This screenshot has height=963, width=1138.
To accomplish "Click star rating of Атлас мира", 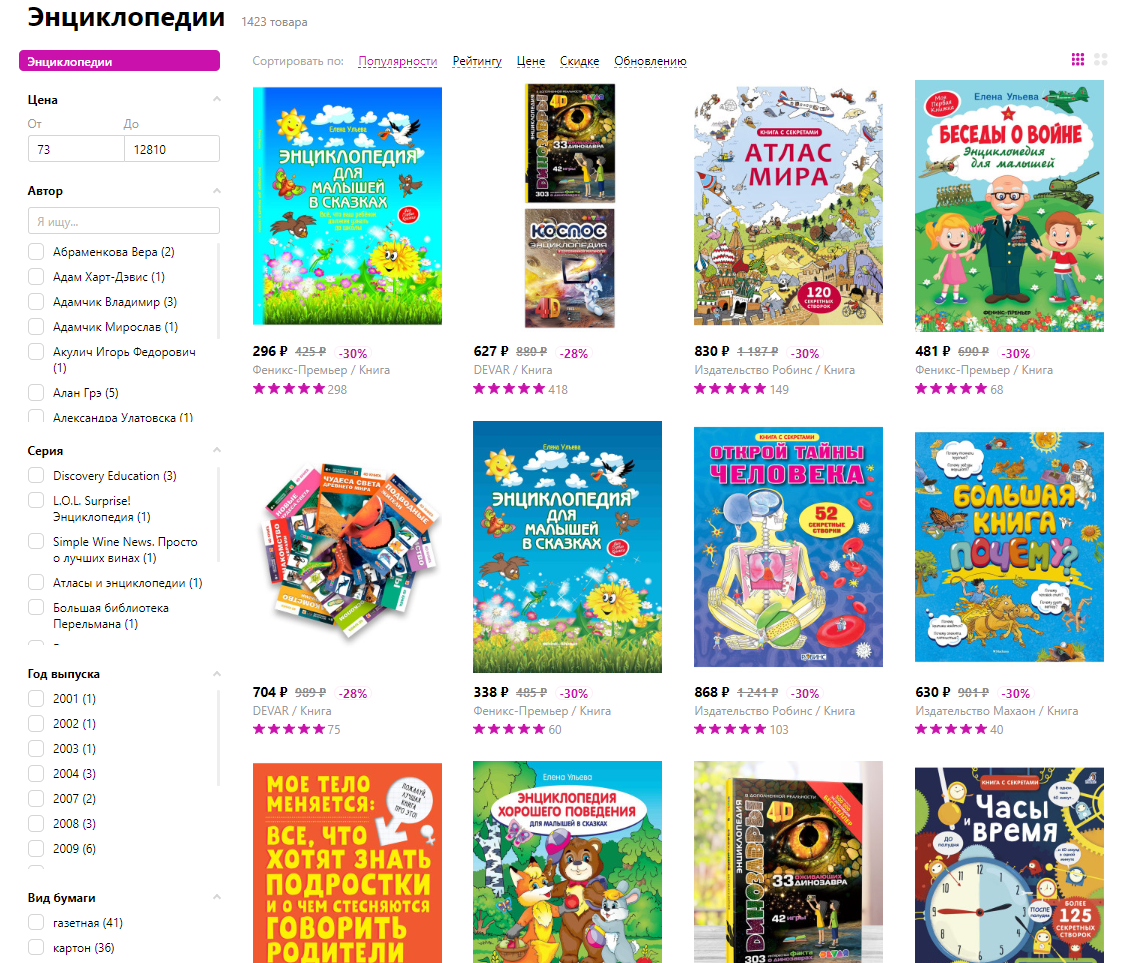I will (729, 389).
